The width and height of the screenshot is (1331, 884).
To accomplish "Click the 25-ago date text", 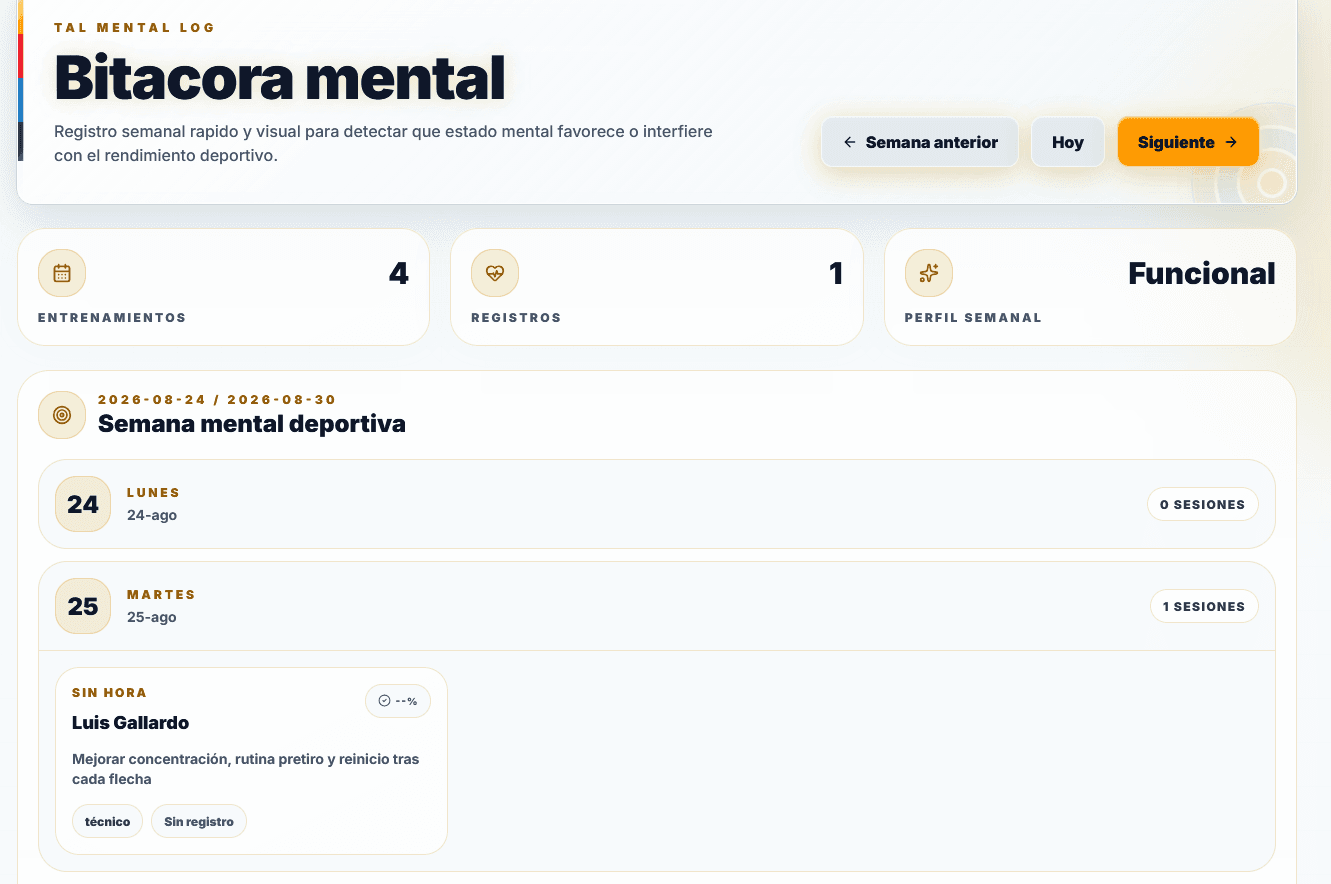I will [x=152, y=617].
